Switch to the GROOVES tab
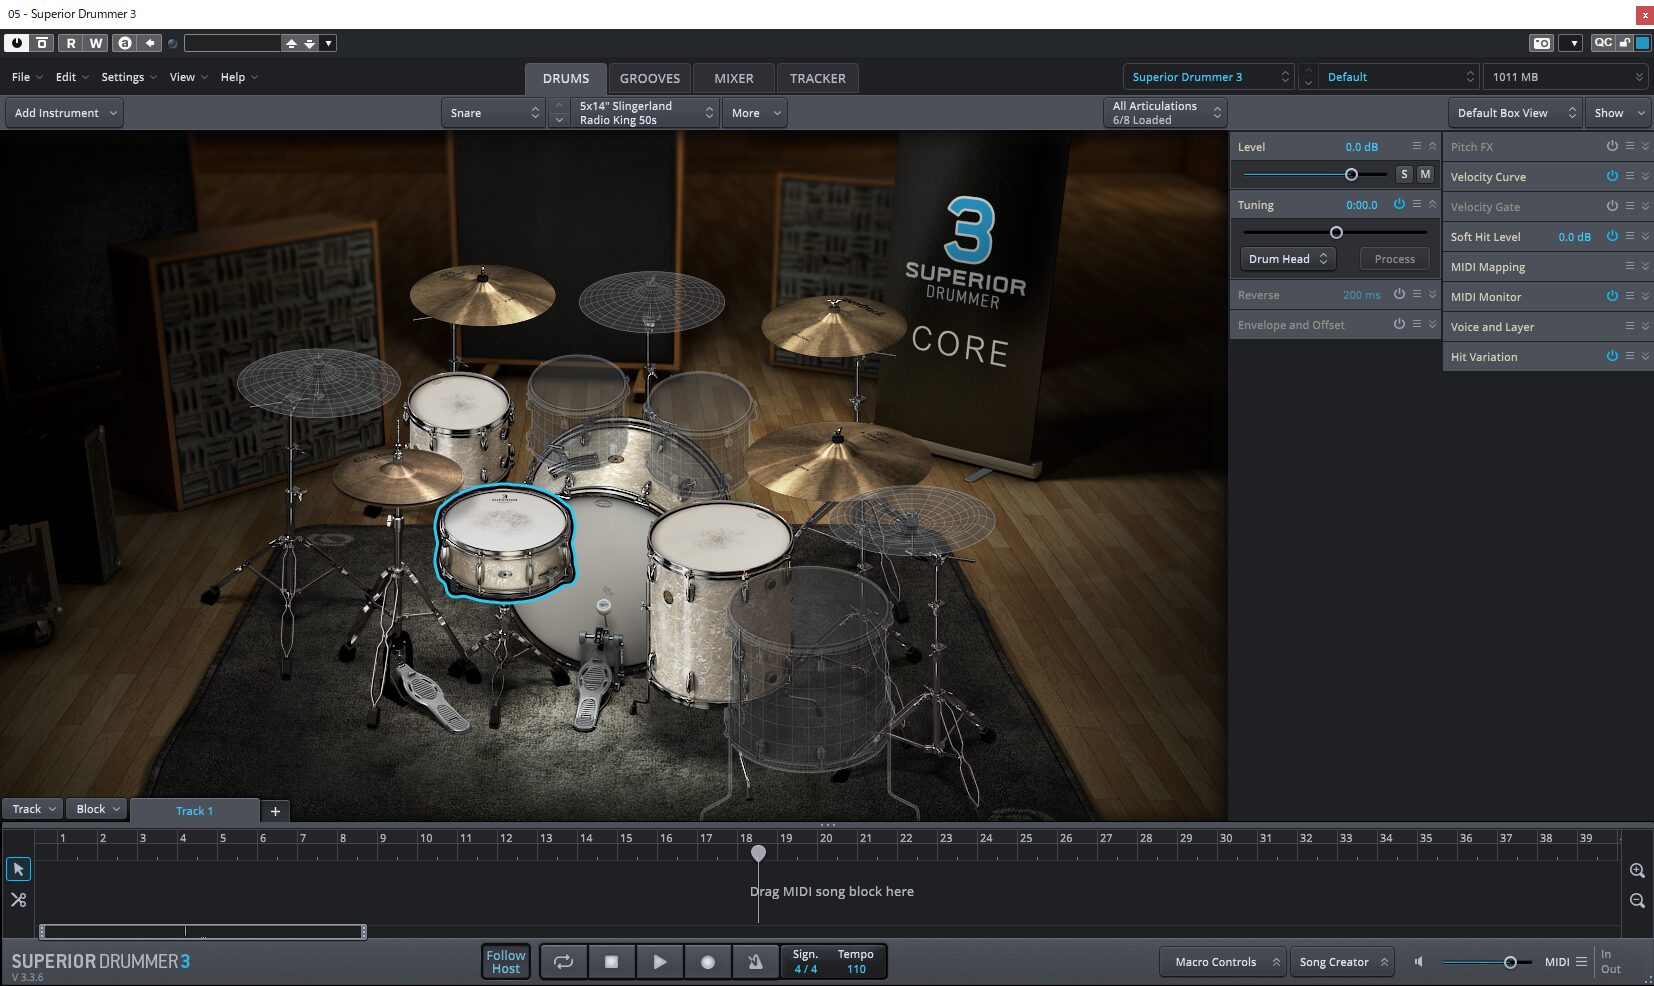Image resolution: width=1654 pixels, height=986 pixels. pyautogui.click(x=650, y=78)
